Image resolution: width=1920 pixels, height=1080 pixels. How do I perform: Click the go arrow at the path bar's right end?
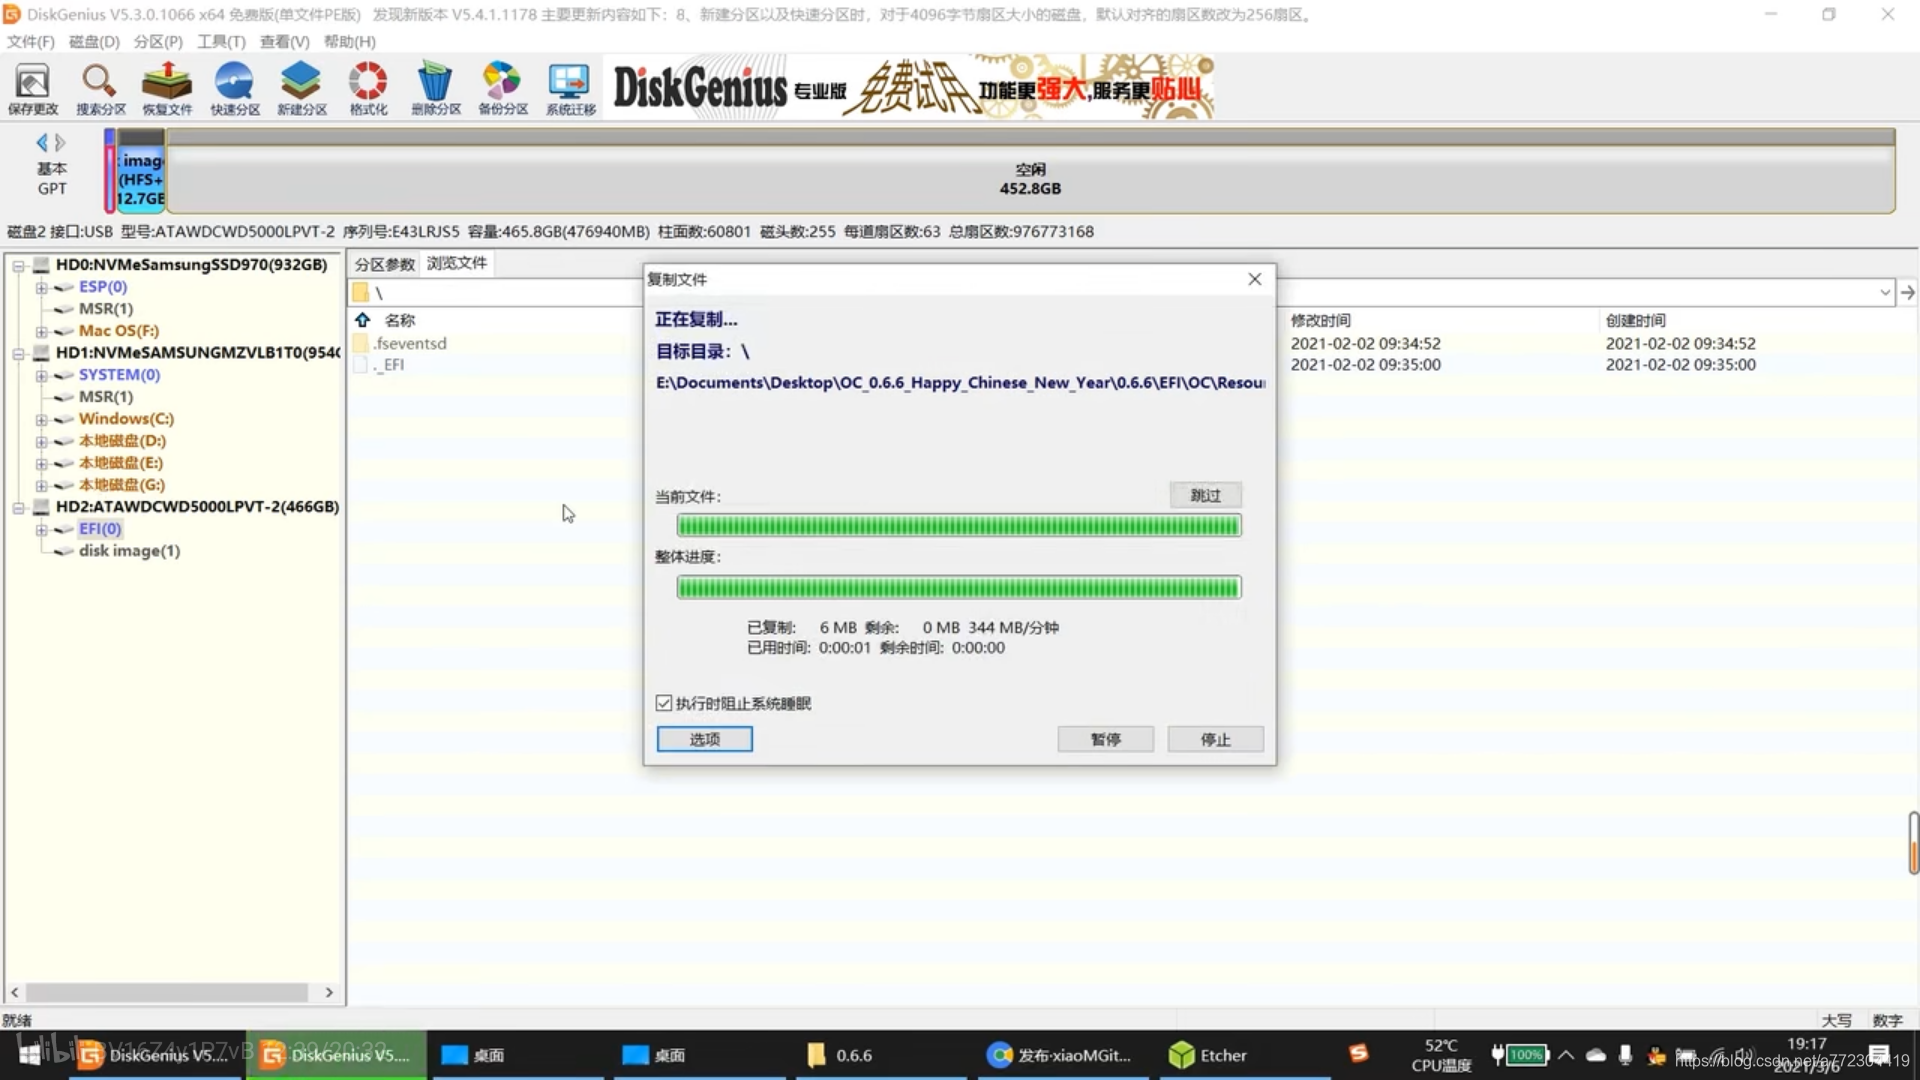(1907, 292)
